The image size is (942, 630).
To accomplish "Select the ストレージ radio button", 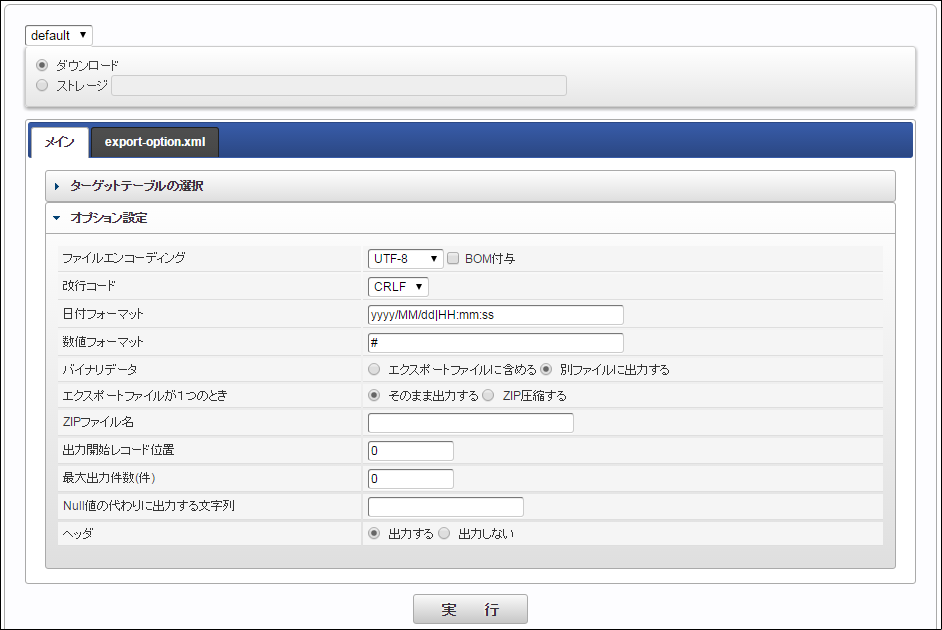I will point(42,85).
